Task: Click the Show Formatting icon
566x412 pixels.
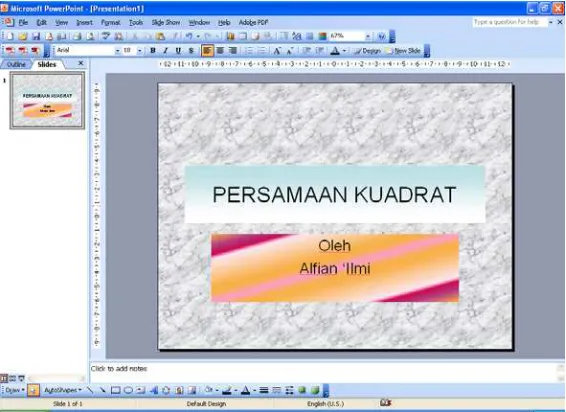Action: pyautogui.click(x=296, y=36)
